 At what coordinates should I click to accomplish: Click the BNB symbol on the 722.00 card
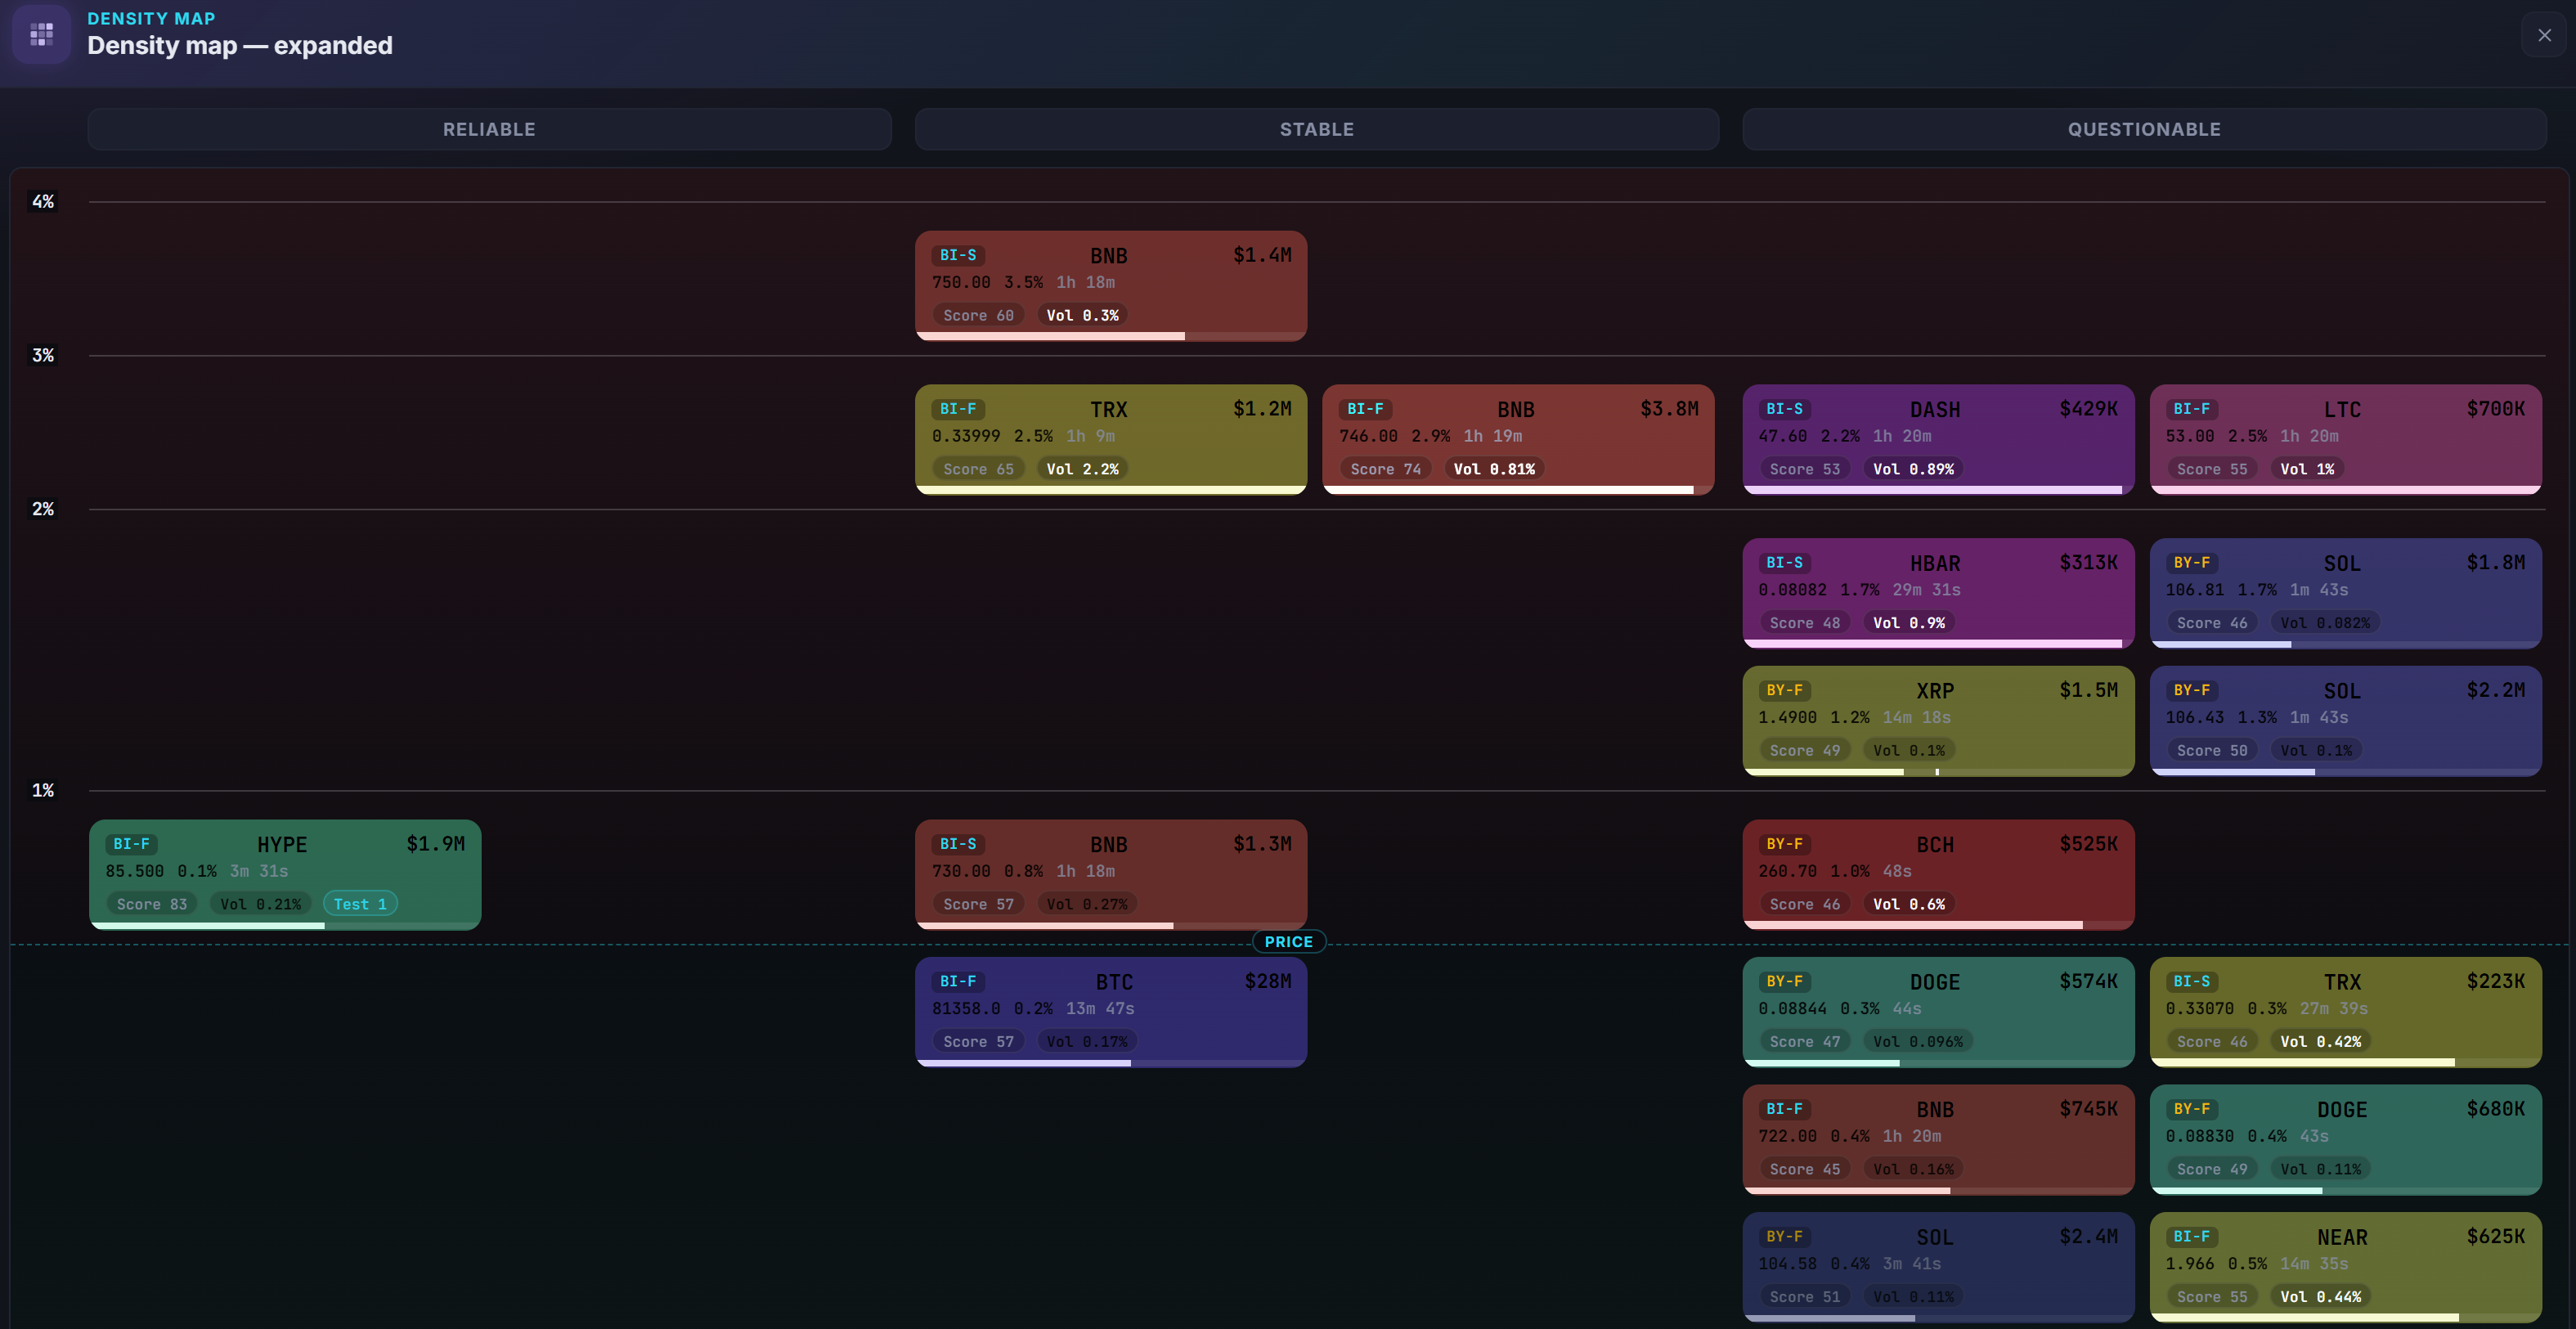(1935, 1110)
